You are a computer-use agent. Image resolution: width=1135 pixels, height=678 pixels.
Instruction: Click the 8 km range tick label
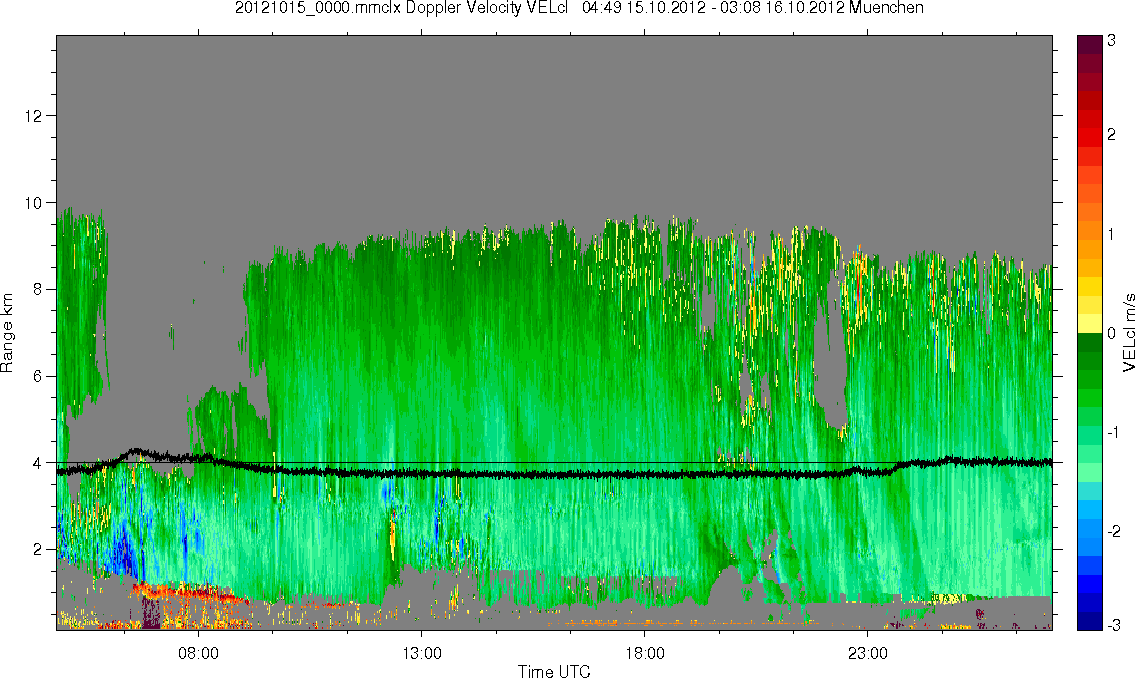coord(38,289)
